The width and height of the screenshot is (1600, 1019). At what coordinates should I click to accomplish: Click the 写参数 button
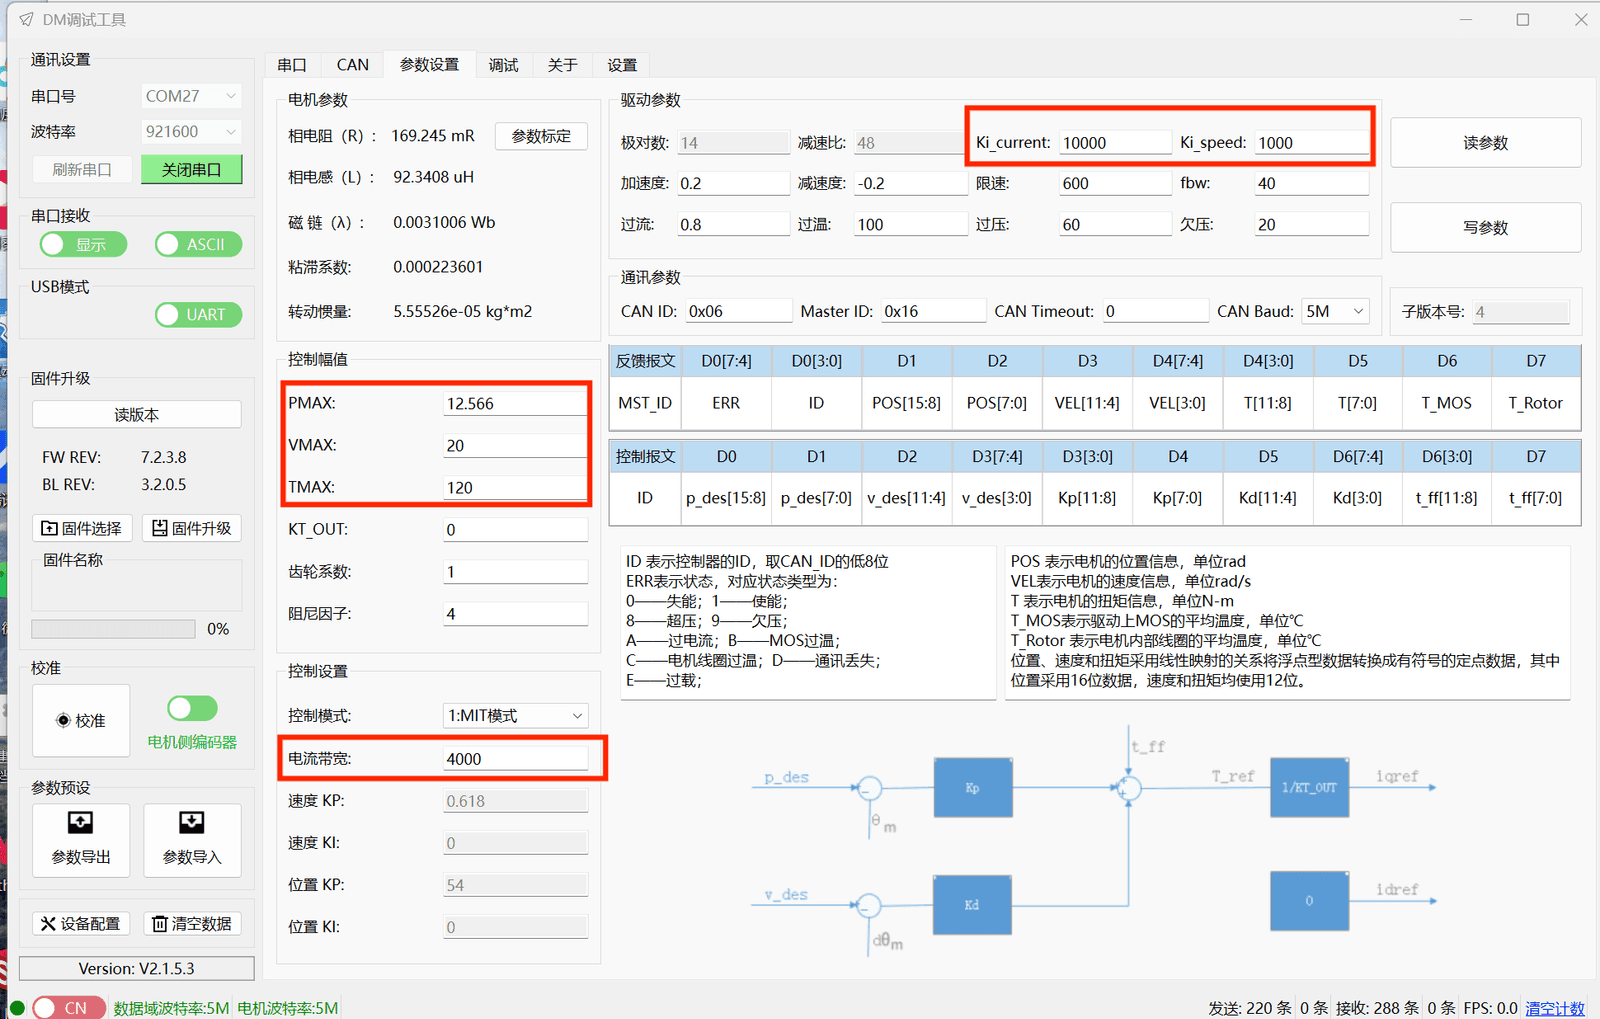coord(1485,227)
